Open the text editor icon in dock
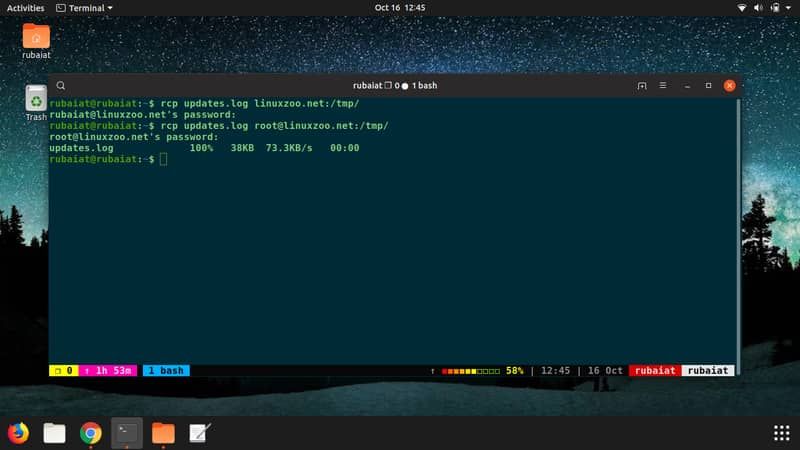Image resolution: width=800 pixels, height=450 pixels. 199,432
